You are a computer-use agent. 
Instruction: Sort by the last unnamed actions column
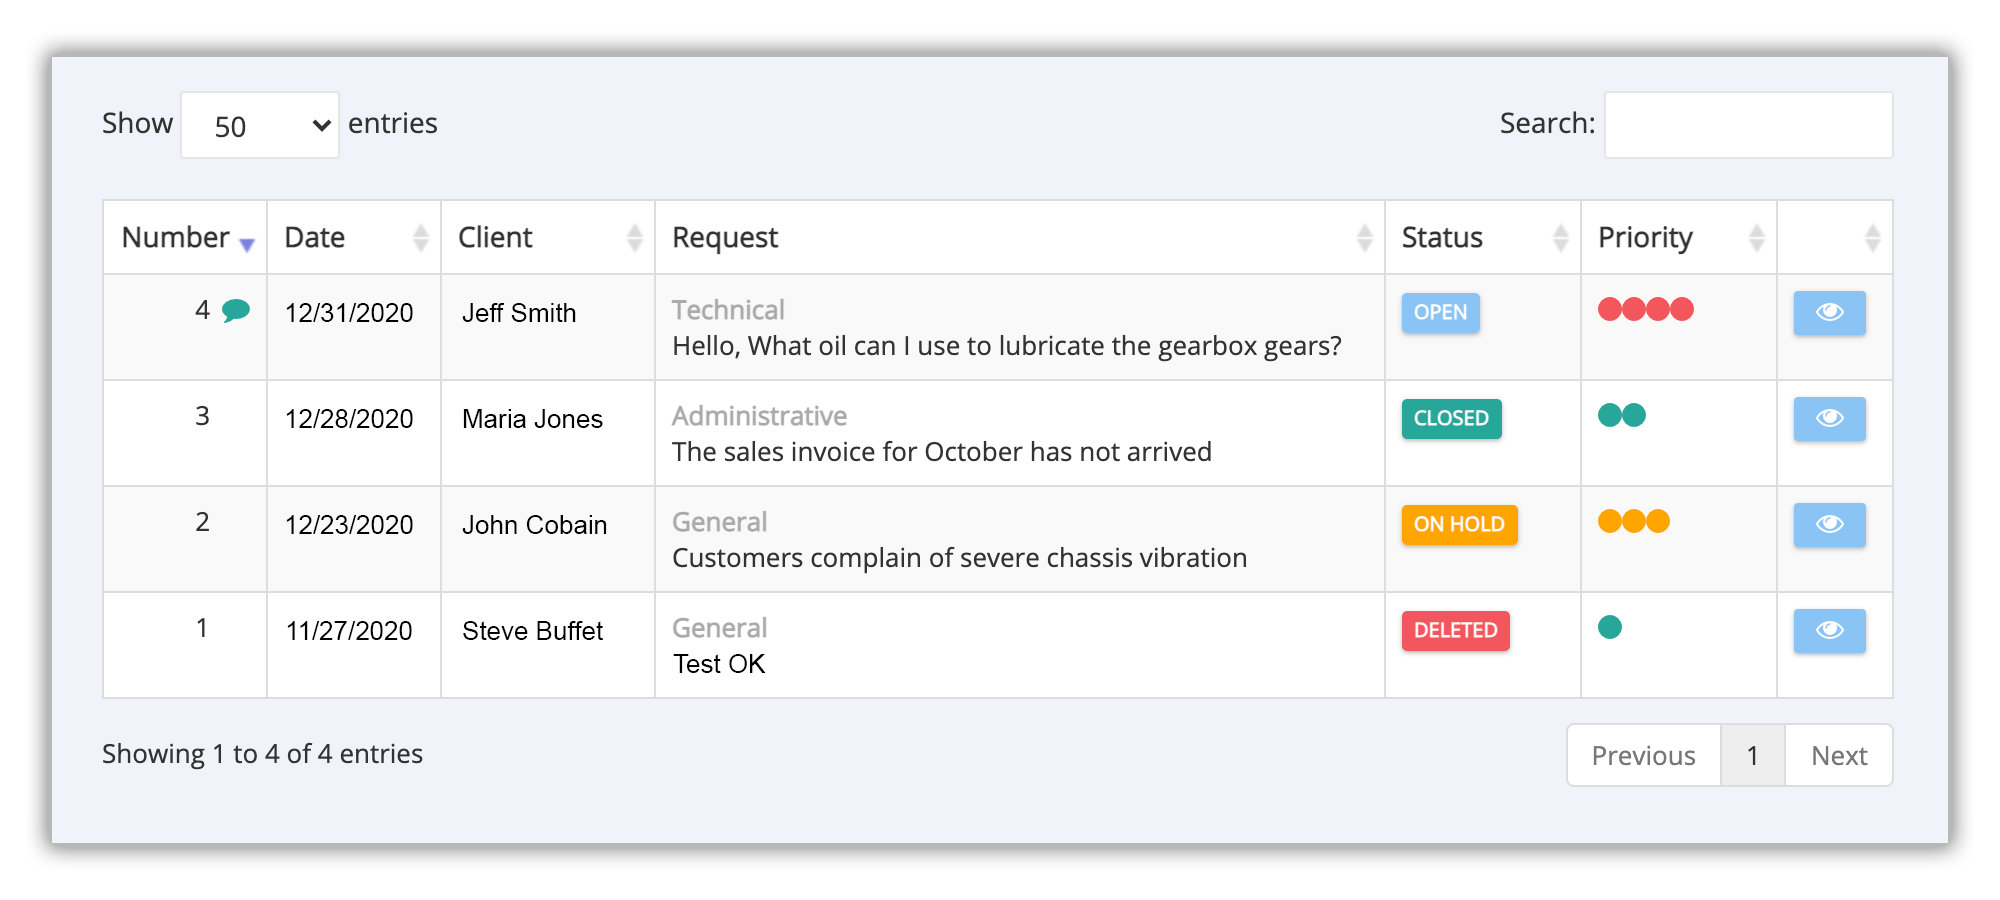coord(1835,237)
